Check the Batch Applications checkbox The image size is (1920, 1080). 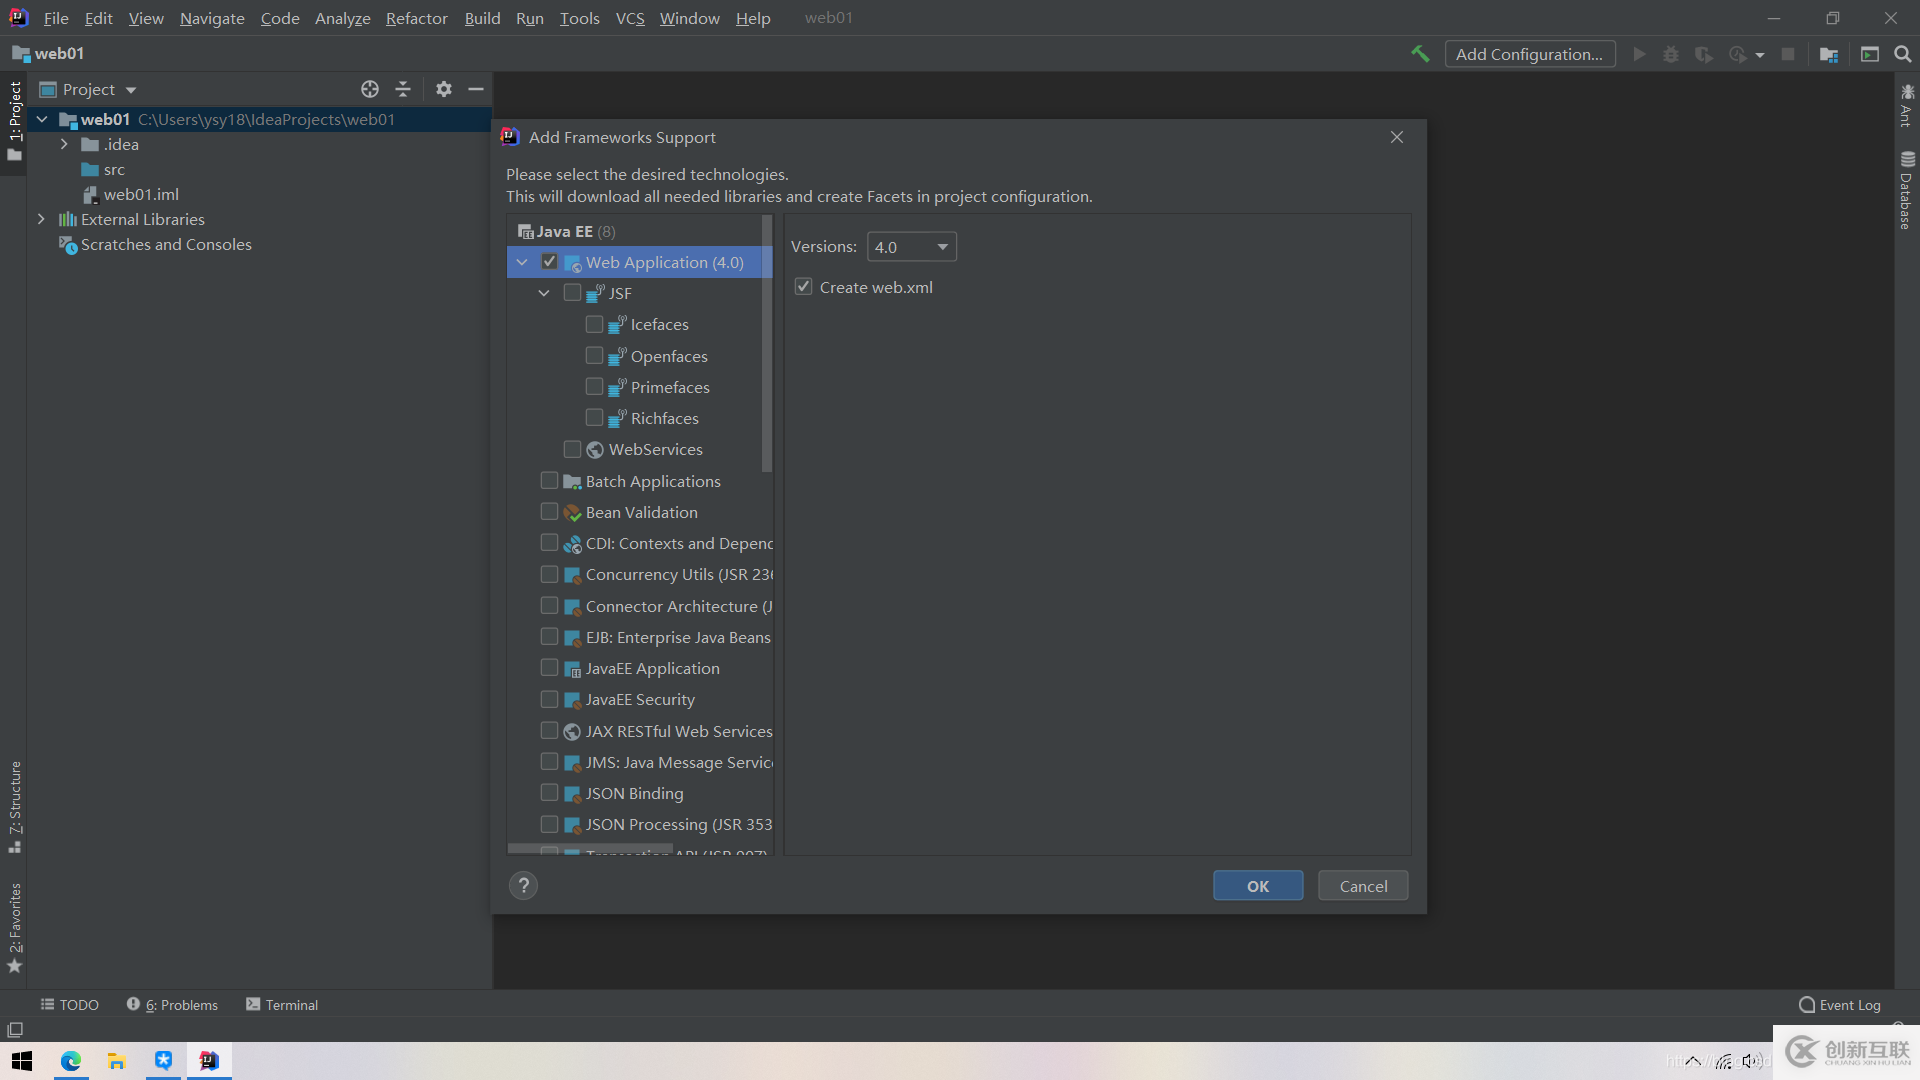pos(549,480)
